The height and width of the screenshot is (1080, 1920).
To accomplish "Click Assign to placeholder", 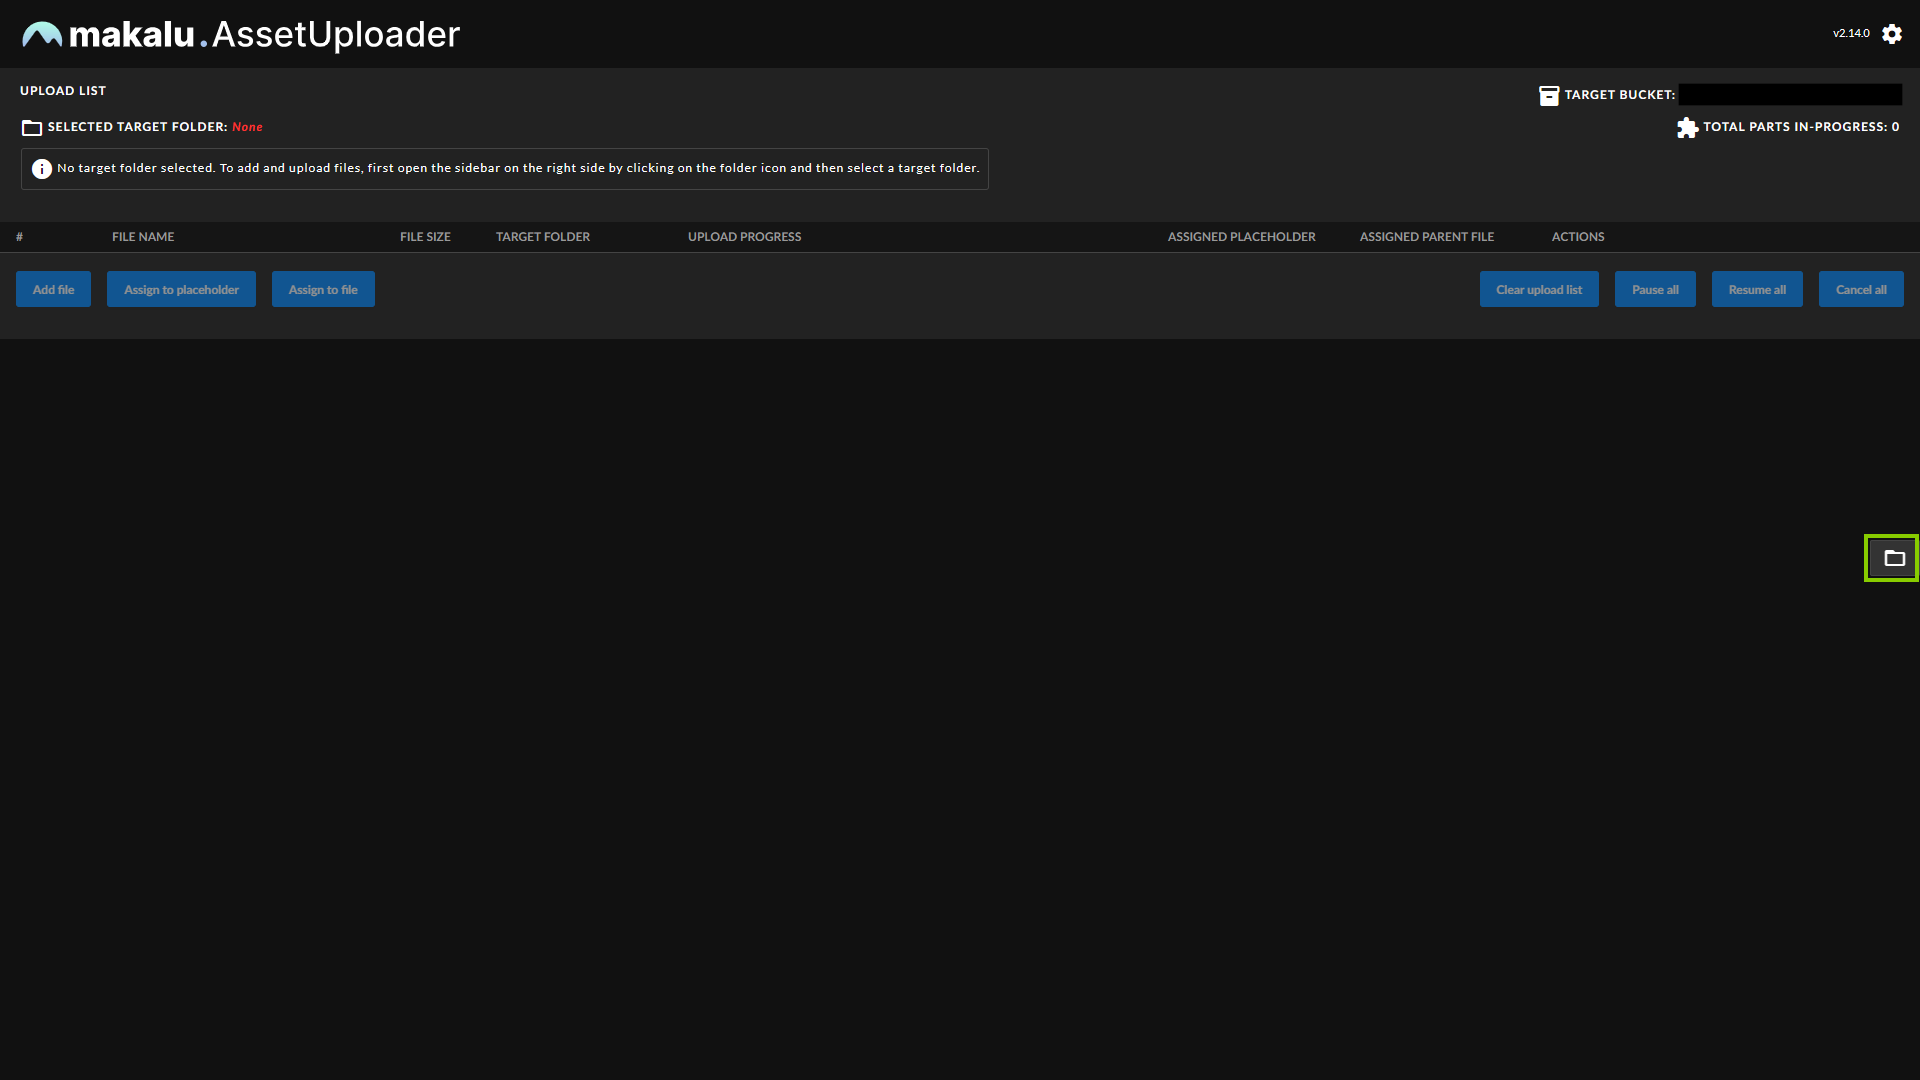I will pyautogui.click(x=181, y=289).
